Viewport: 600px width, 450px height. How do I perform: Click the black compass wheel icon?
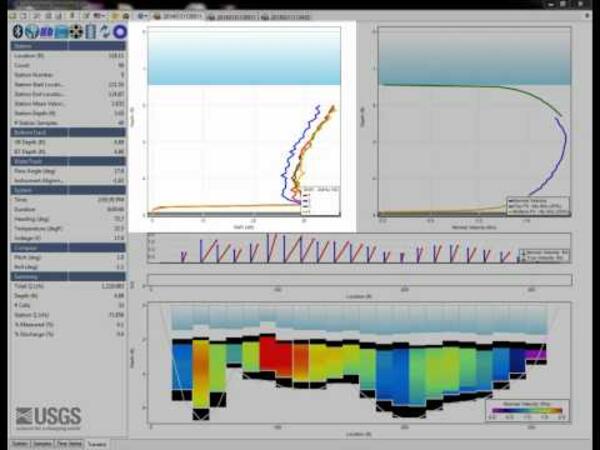pyautogui.click(x=76, y=32)
